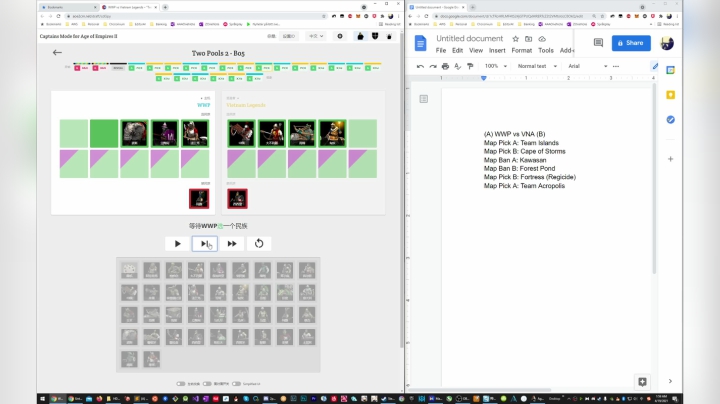Click the grey reveal marker in draft timeline
The image size is (720, 404).
point(118,68)
